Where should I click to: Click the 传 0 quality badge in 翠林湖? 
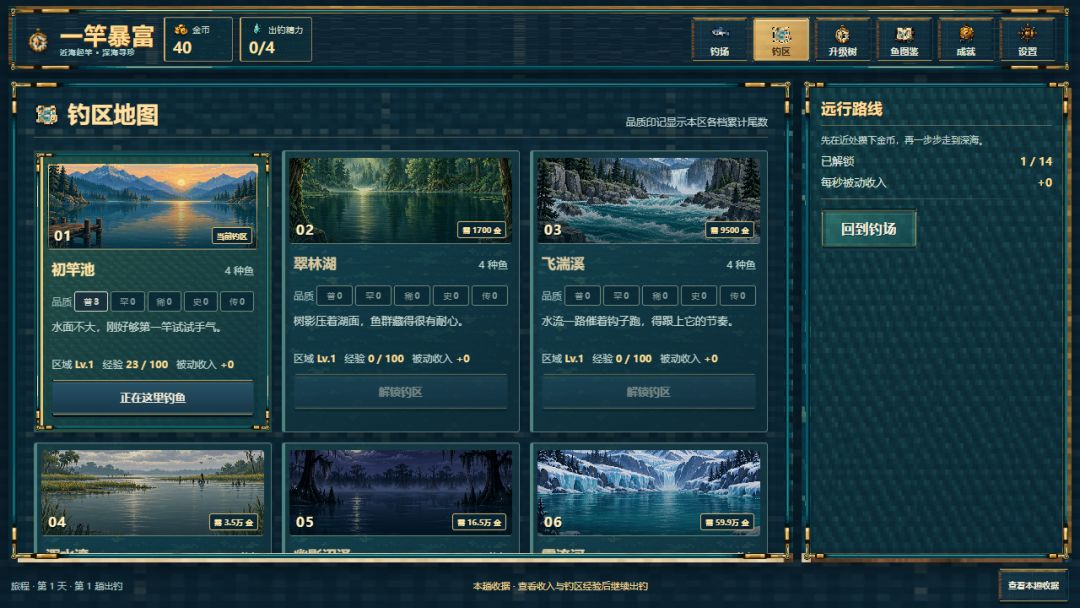(490, 295)
